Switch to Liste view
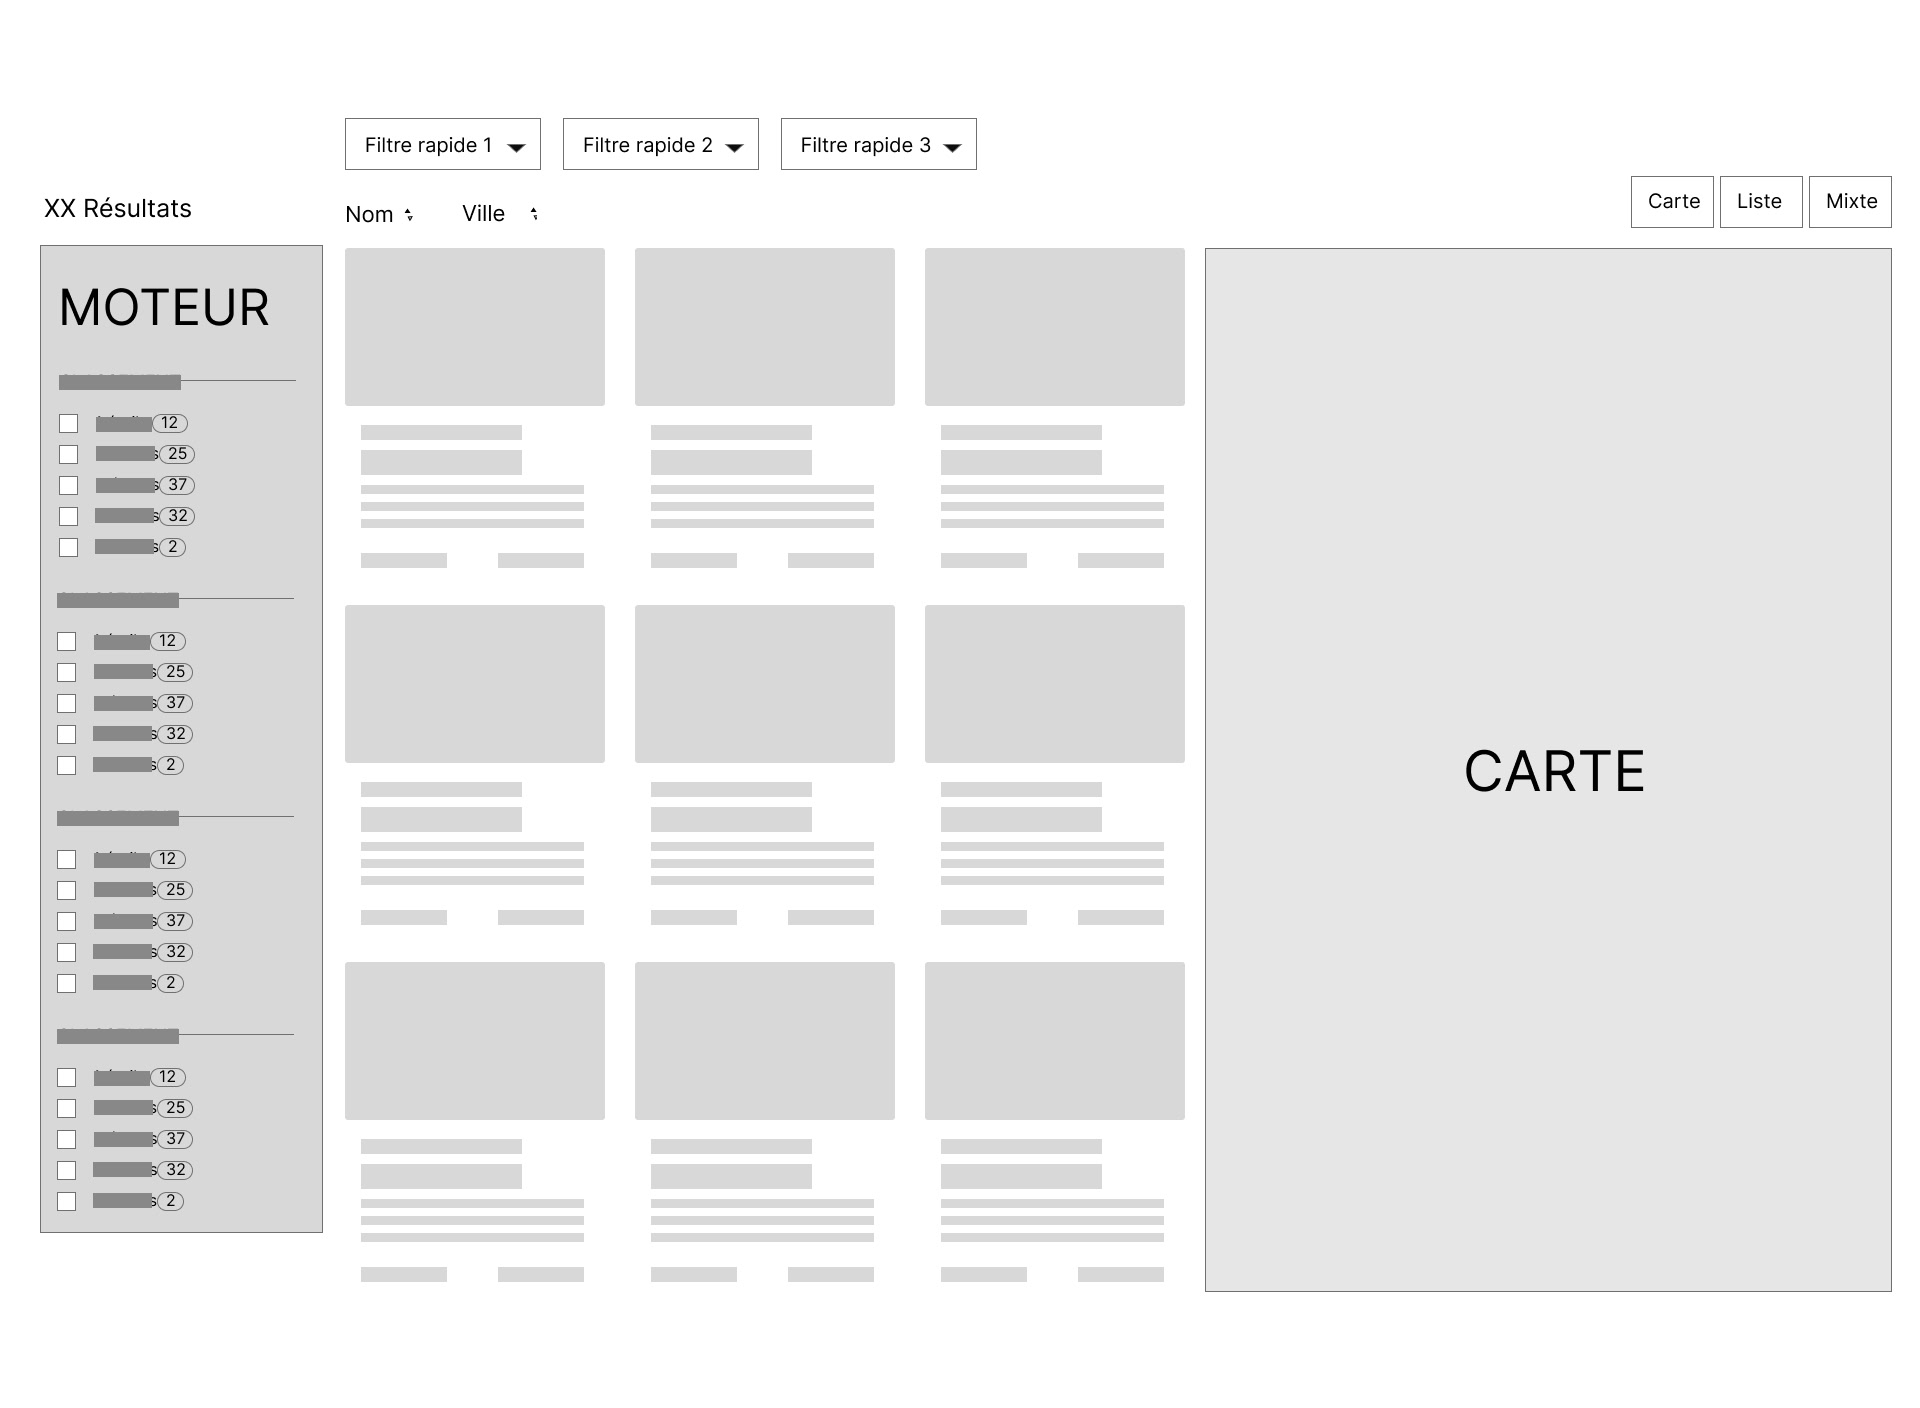Screen dimensions: 1920x1408 (1760, 202)
